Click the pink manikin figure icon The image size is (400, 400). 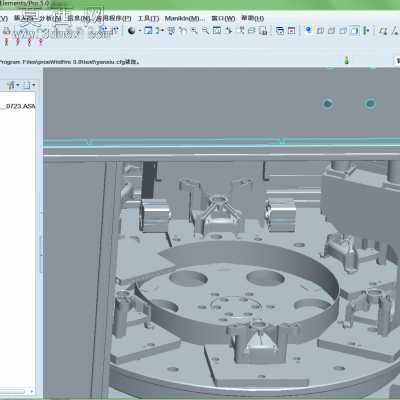coord(41,42)
